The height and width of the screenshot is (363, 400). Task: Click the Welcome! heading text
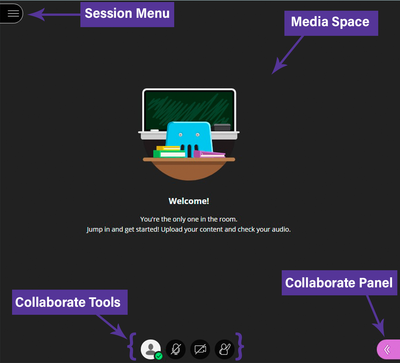[189, 201]
